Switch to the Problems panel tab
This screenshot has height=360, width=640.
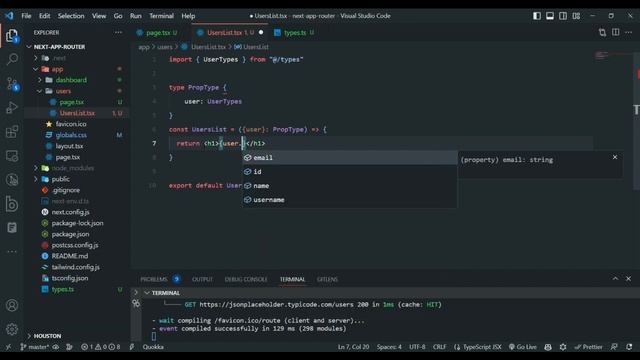(160, 279)
